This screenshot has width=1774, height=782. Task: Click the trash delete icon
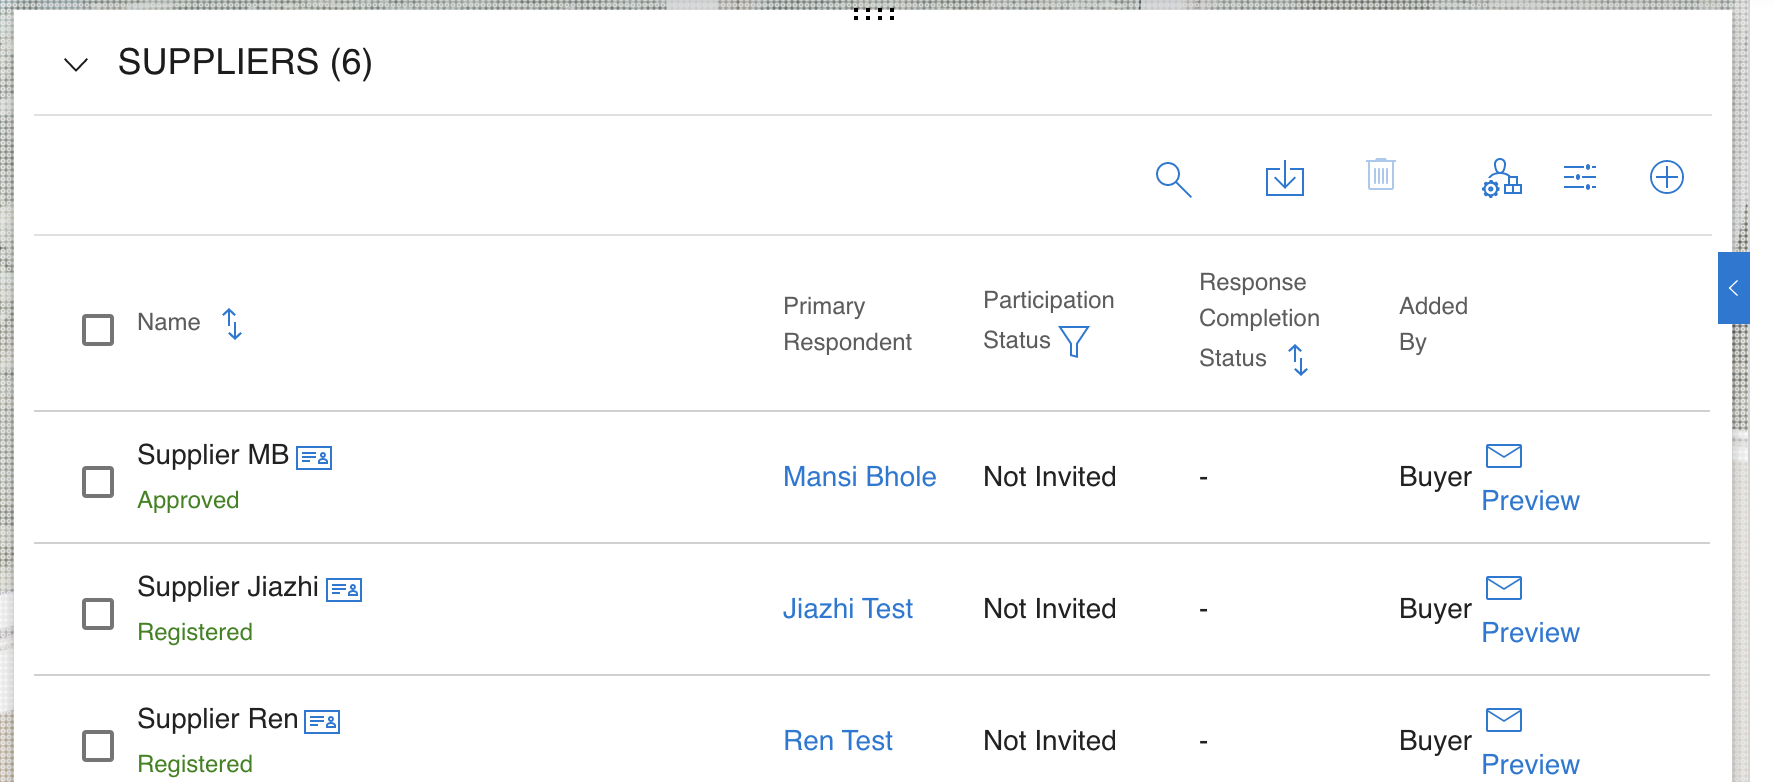point(1381,175)
